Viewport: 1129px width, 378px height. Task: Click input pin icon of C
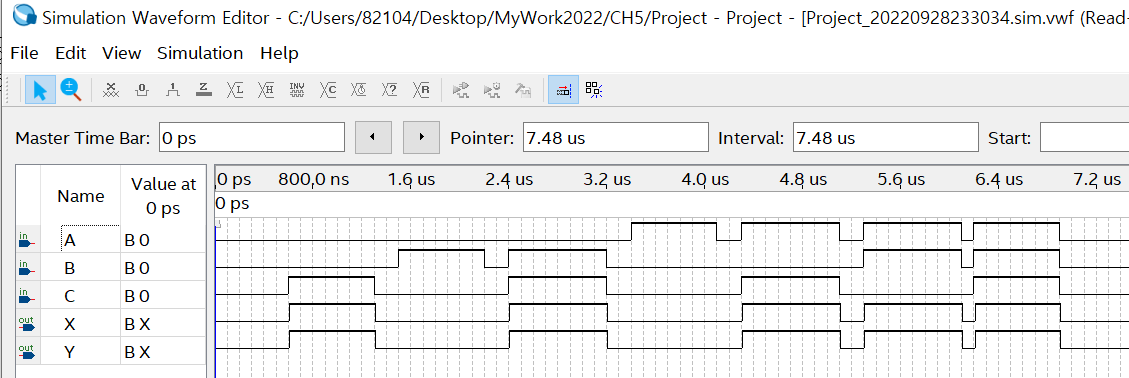pyautogui.click(x=27, y=296)
